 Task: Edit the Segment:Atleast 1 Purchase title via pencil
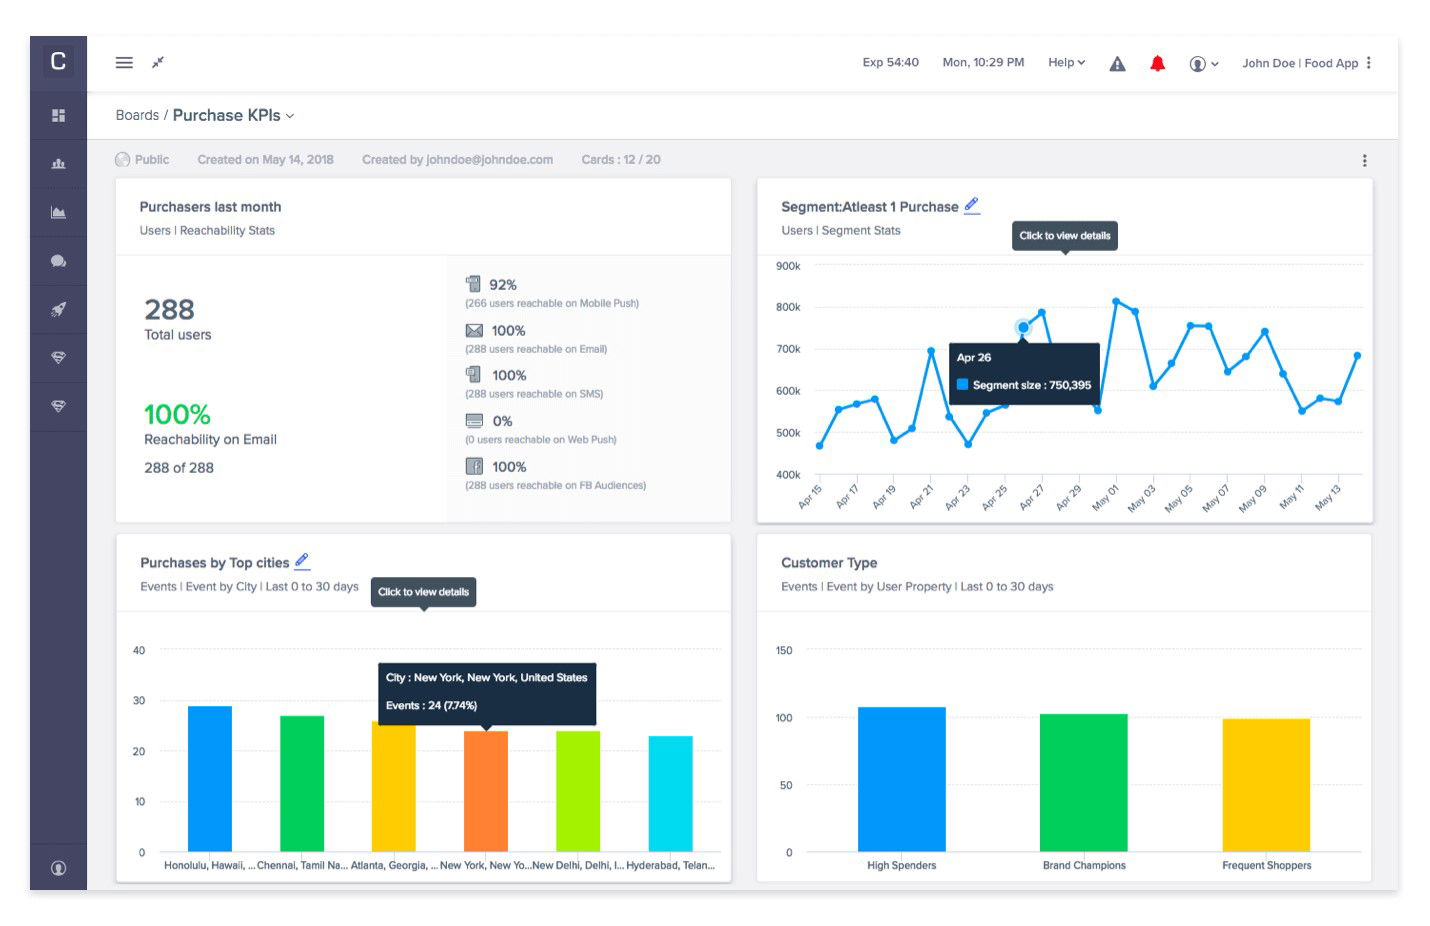coord(972,204)
